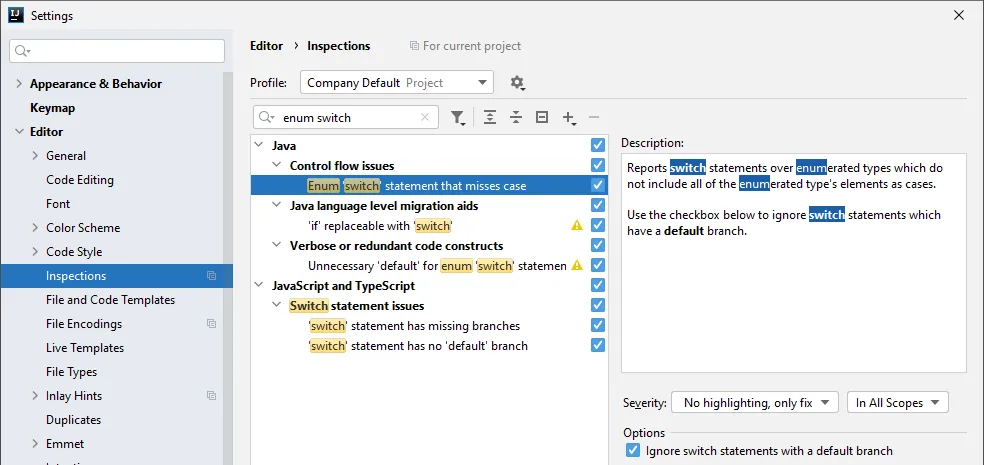Open the inspection filter funnel menu
This screenshot has width=984, height=465.
click(x=457, y=118)
